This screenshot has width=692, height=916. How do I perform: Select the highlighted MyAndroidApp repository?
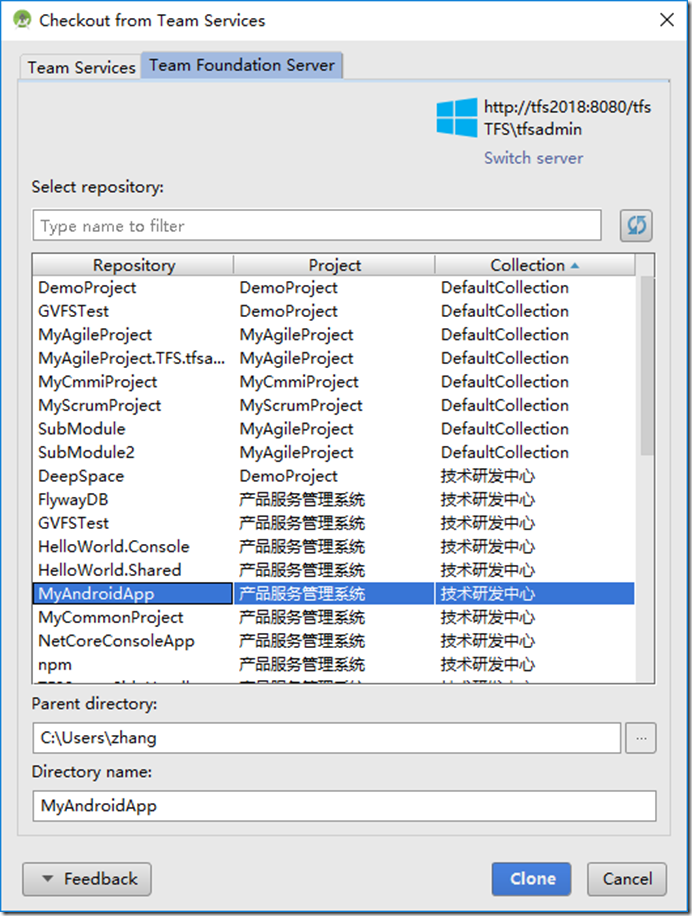334,594
